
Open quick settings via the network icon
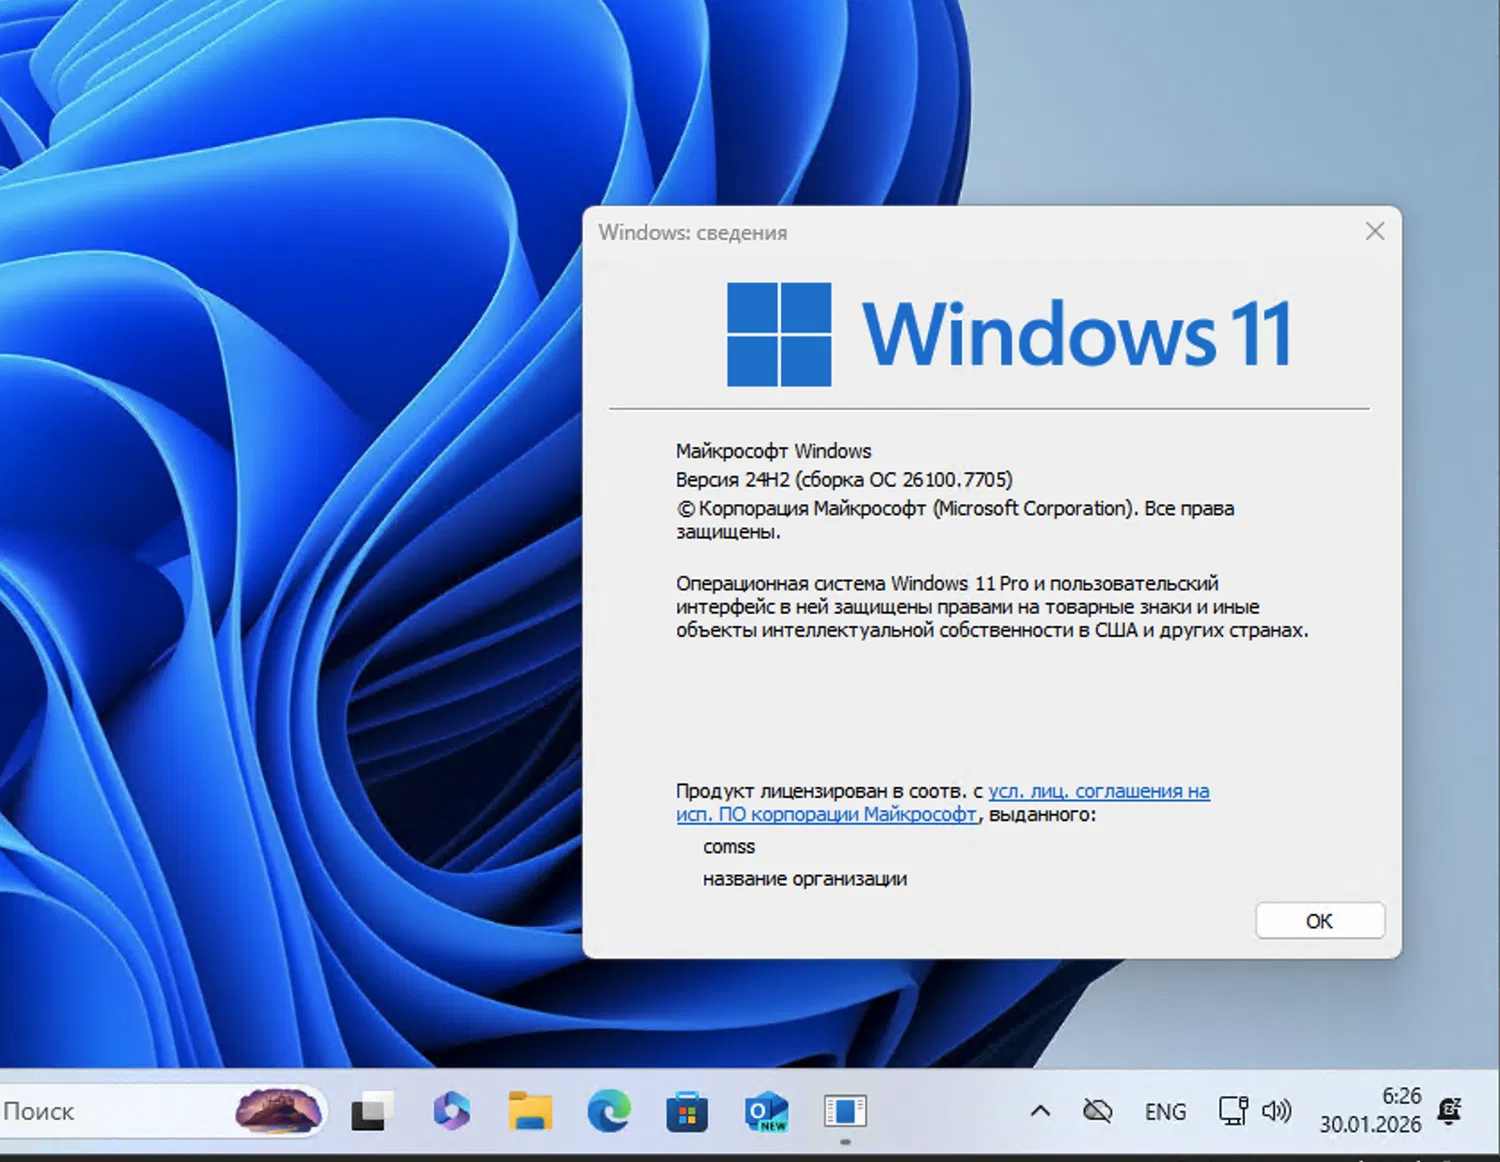(x=1232, y=1110)
